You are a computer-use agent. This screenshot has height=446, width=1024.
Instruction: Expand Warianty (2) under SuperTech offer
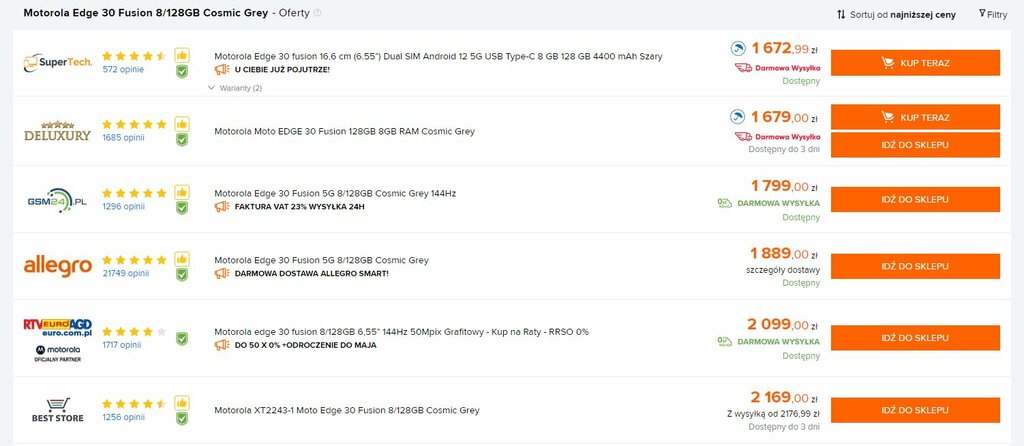[235, 88]
